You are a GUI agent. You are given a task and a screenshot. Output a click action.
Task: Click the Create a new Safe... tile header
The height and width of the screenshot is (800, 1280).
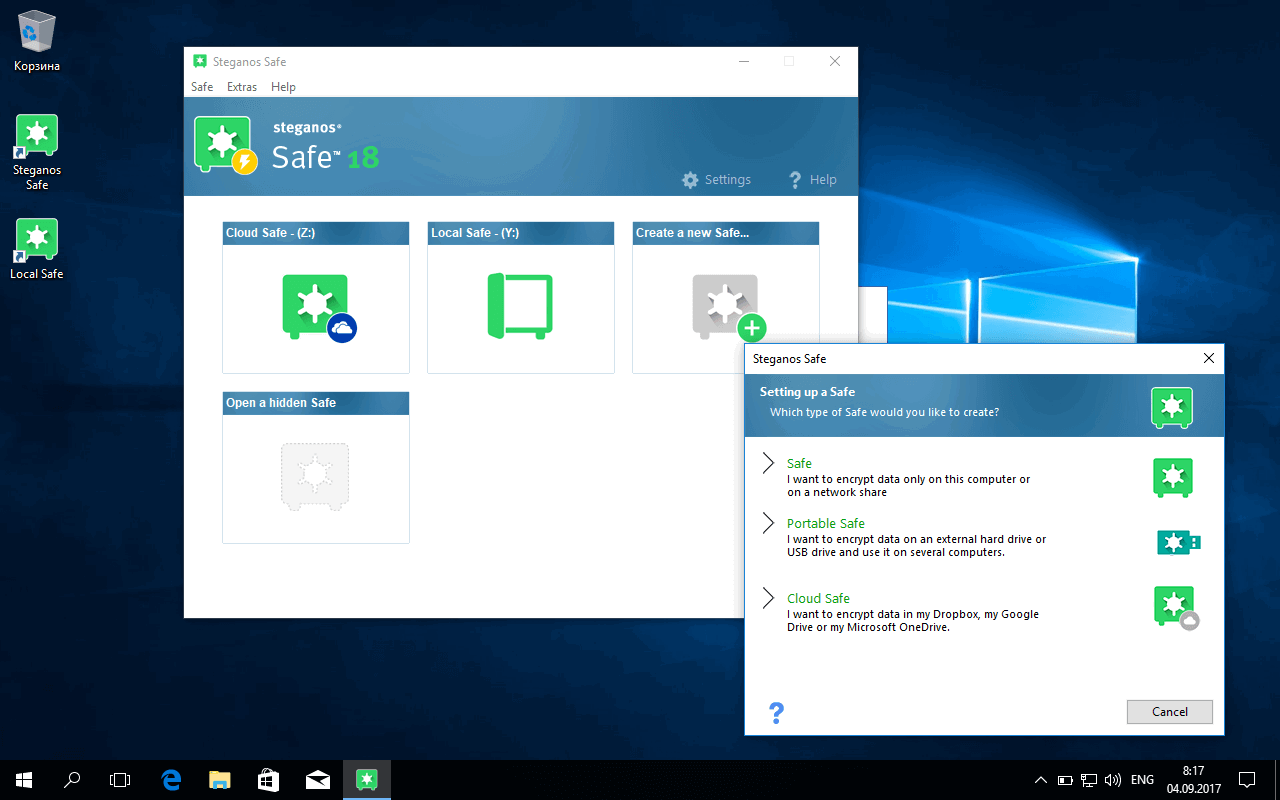pos(725,233)
